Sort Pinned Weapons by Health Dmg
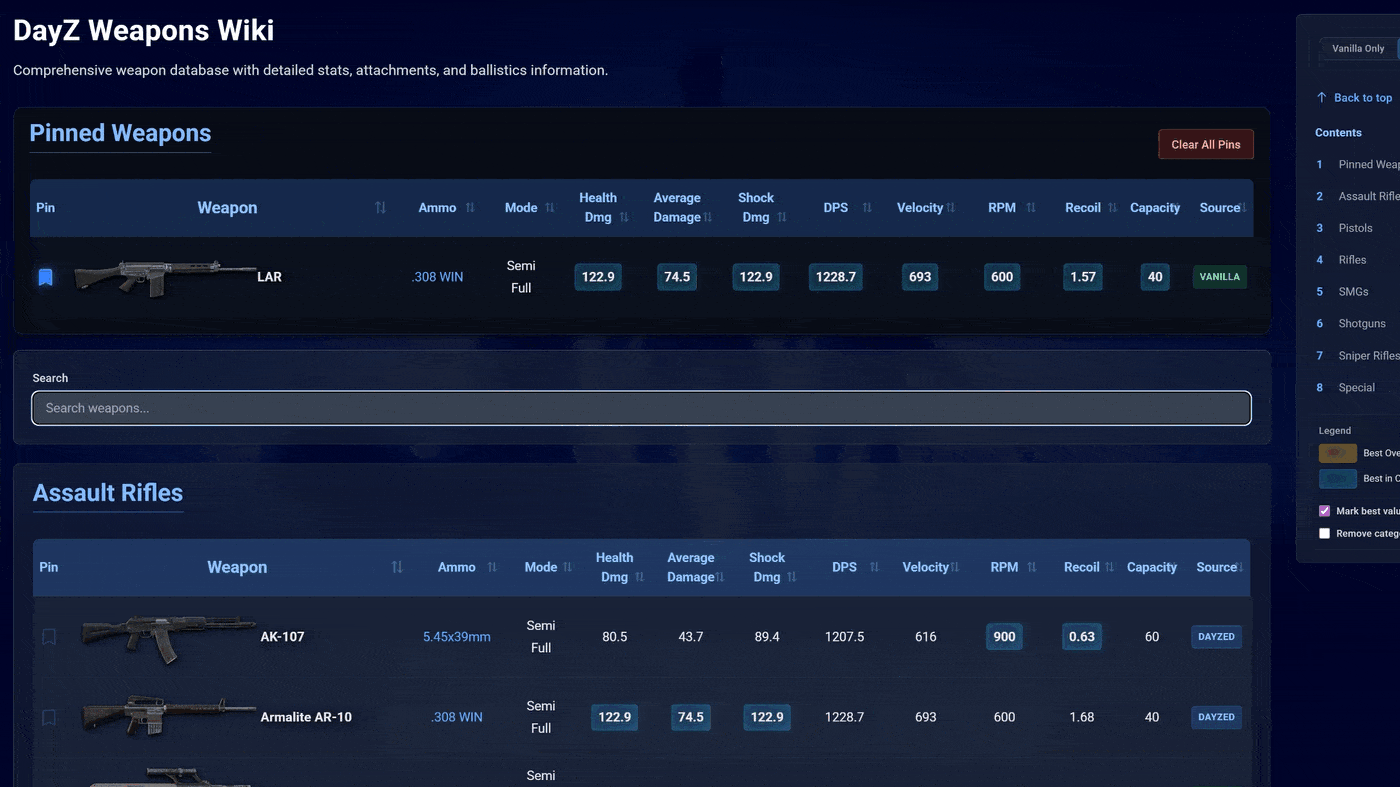The height and width of the screenshot is (787, 1400). coord(624,217)
